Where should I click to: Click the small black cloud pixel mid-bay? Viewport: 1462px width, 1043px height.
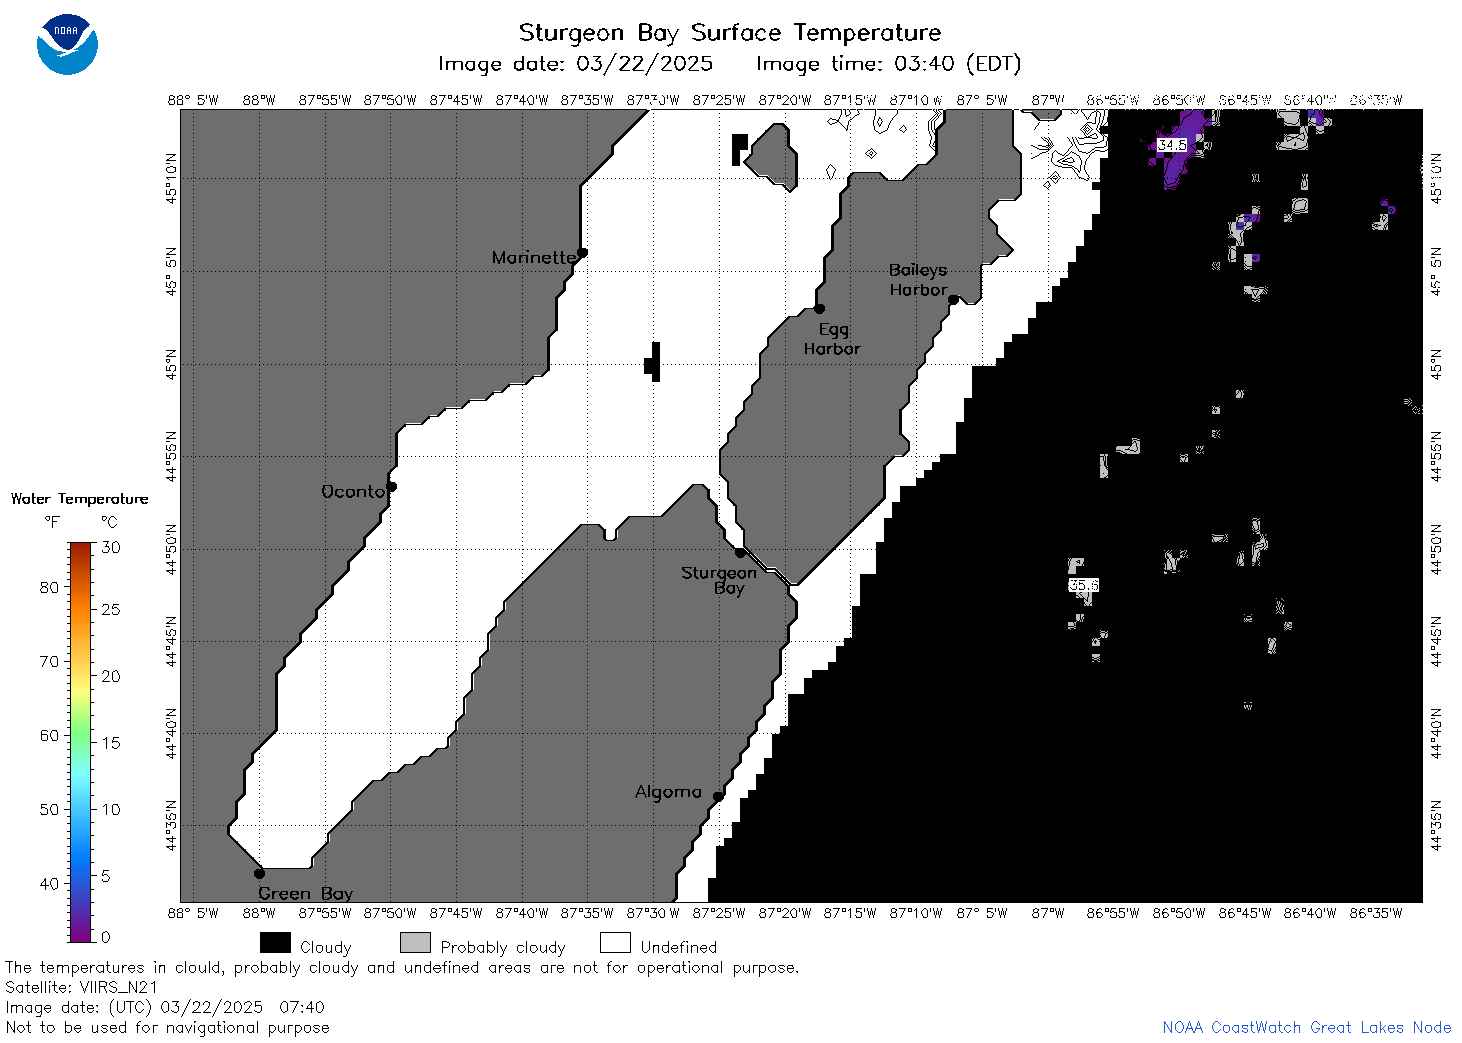tap(652, 361)
